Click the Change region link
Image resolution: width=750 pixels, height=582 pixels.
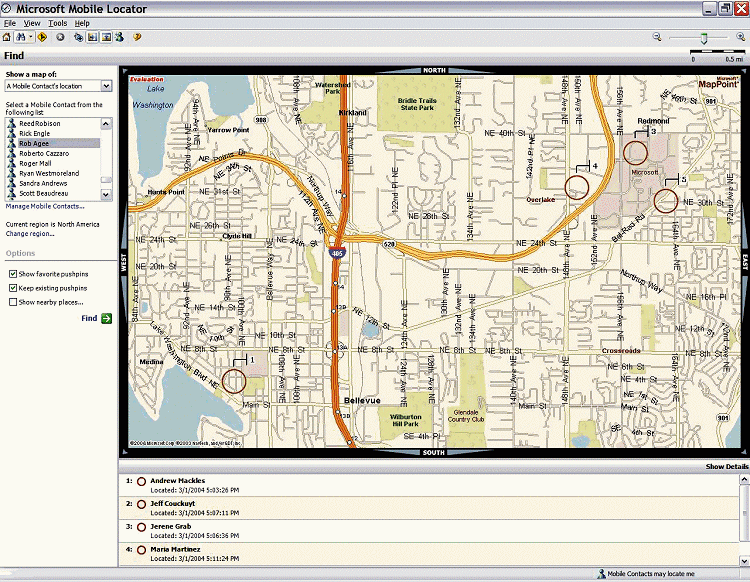(30, 234)
